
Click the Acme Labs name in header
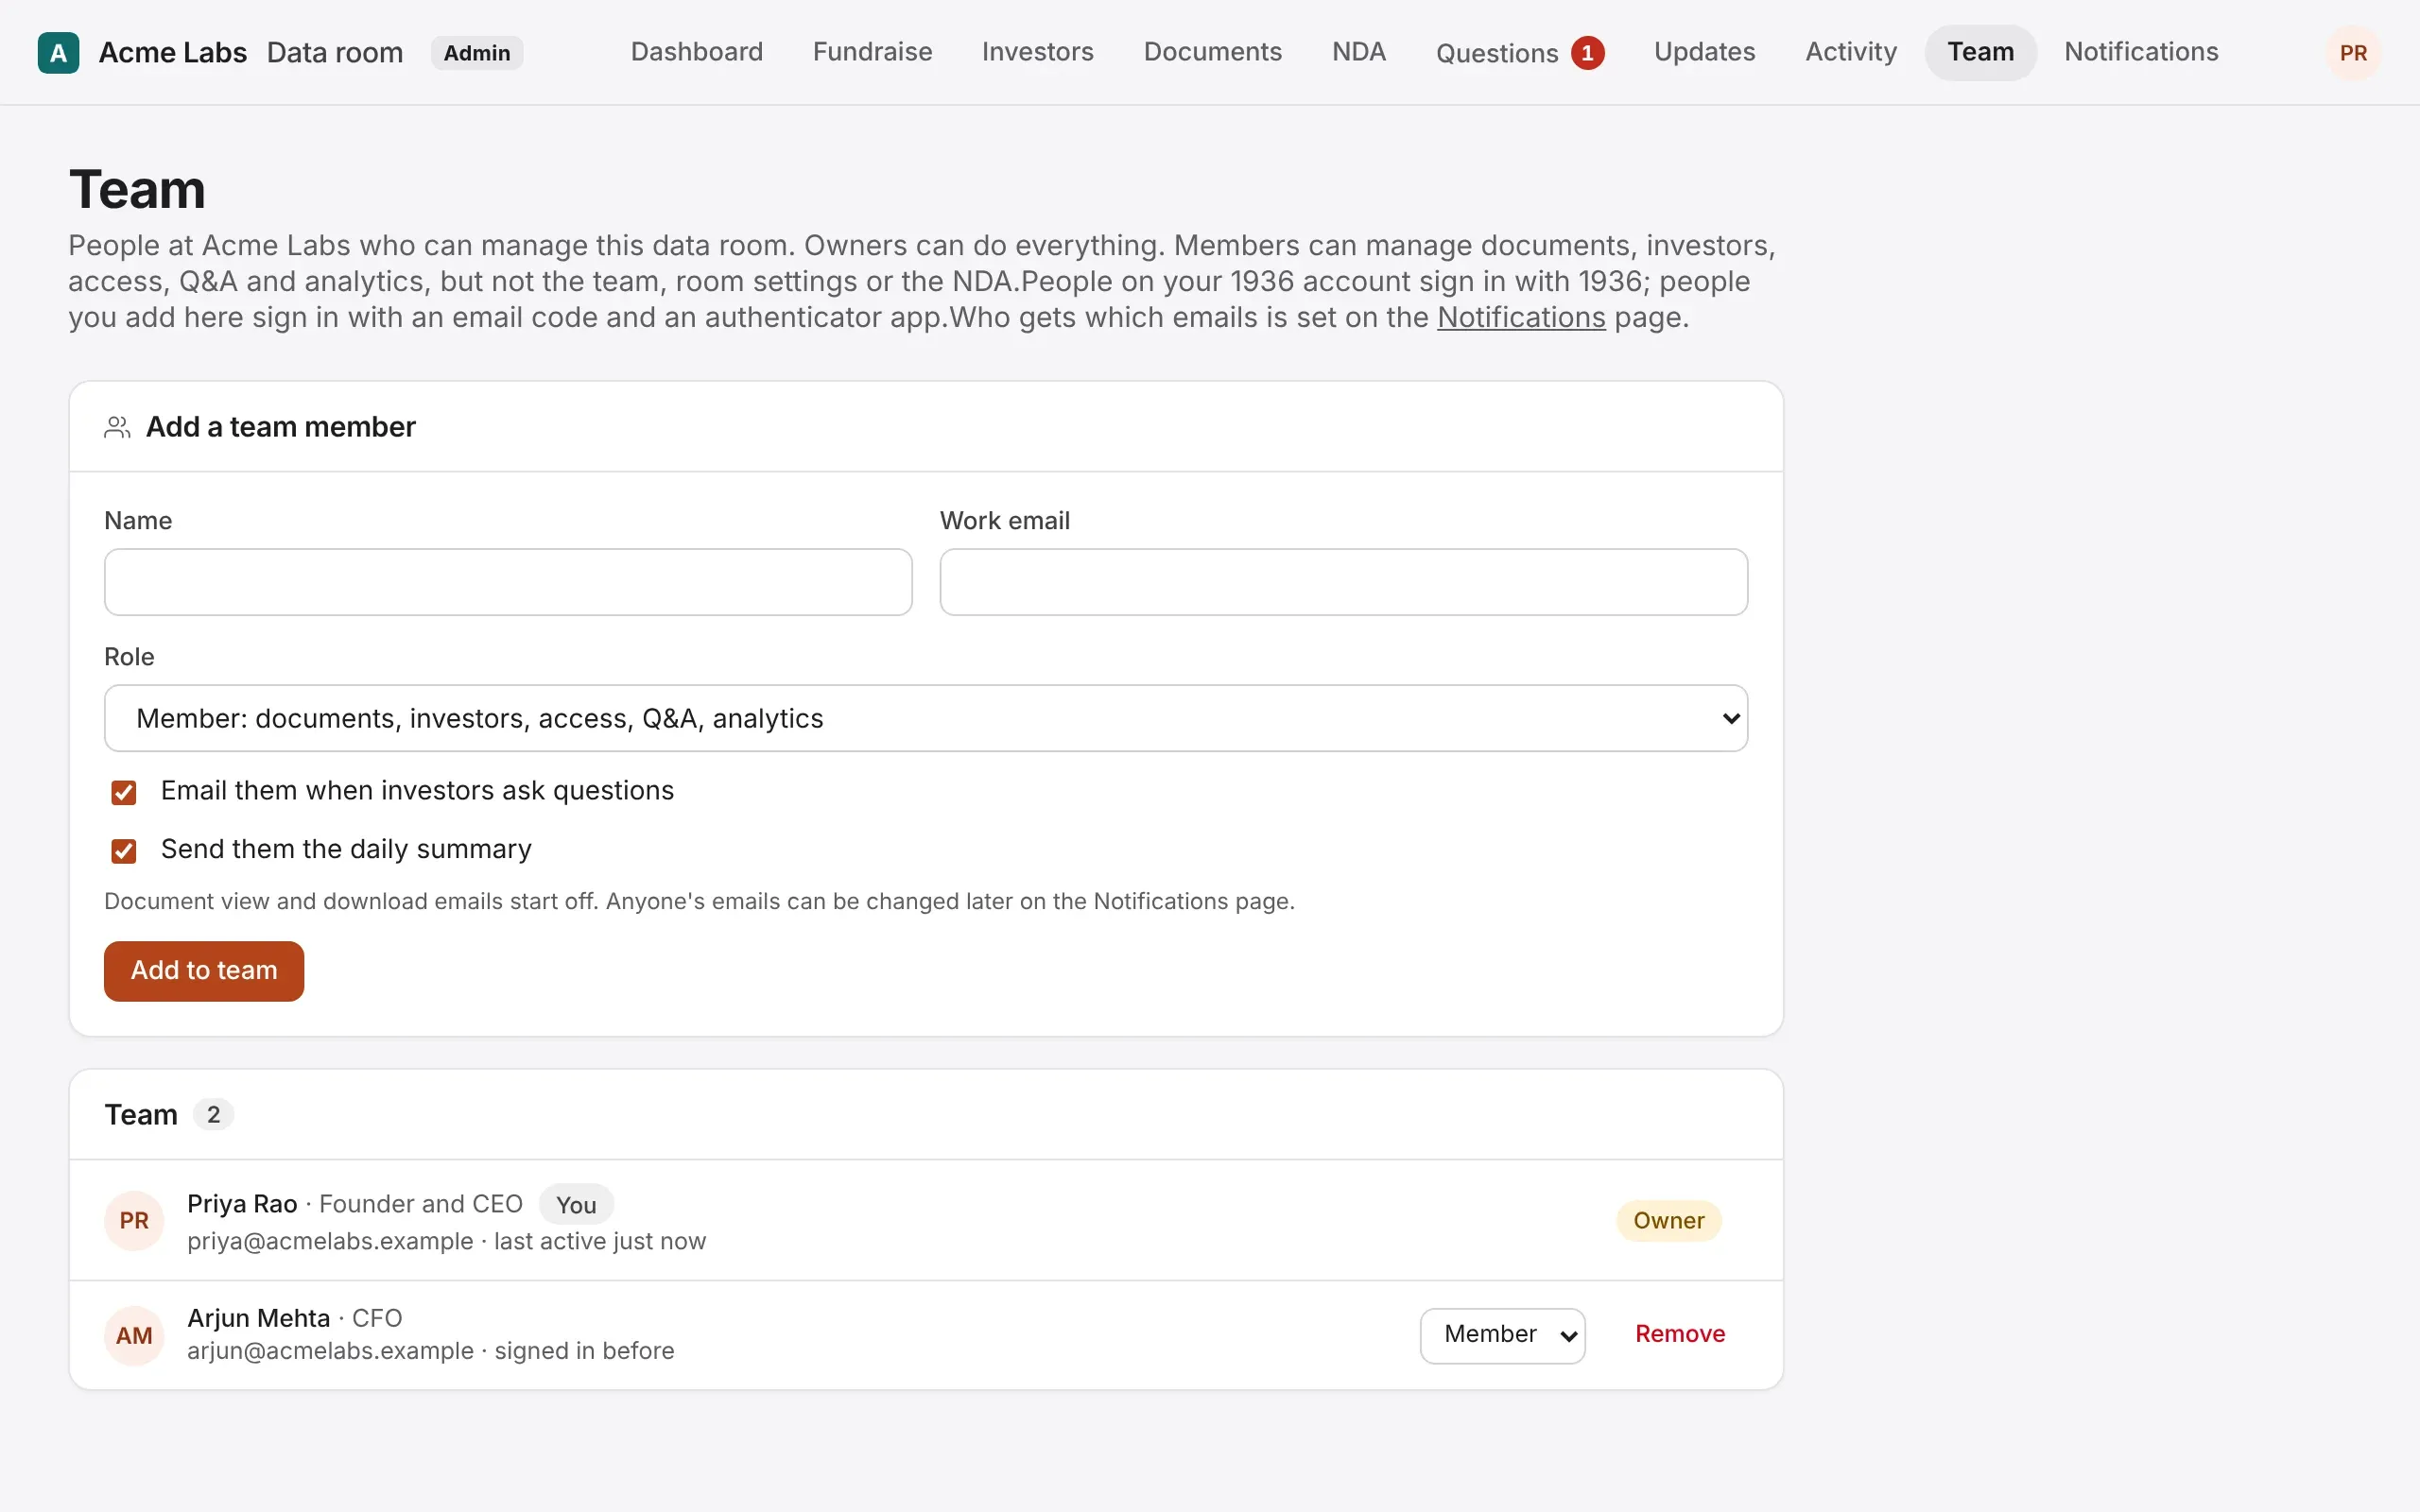[x=172, y=53]
